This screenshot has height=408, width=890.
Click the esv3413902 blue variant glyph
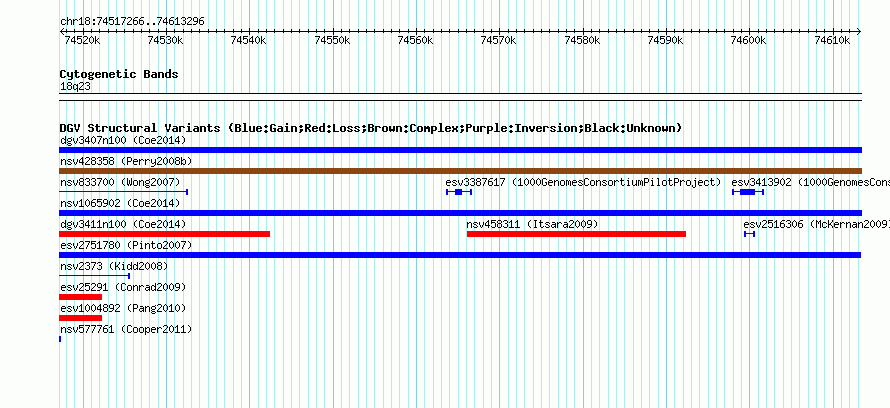(x=748, y=192)
